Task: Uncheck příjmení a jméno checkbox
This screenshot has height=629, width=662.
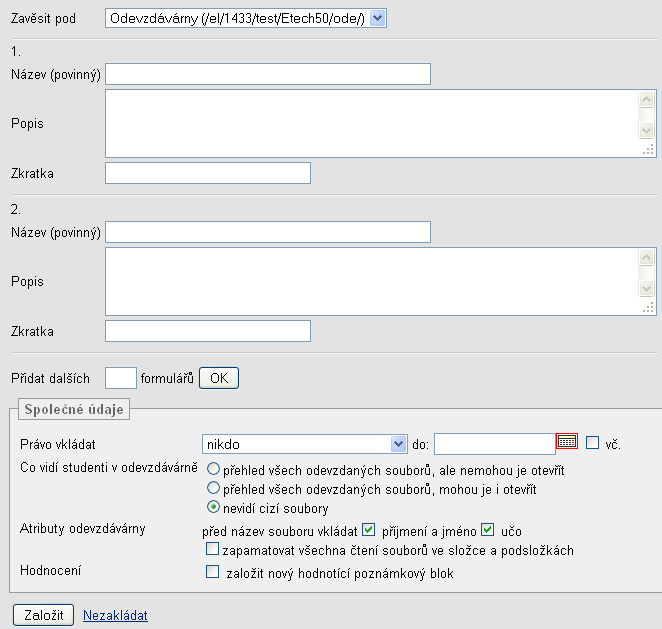Action: coord(369,530)
